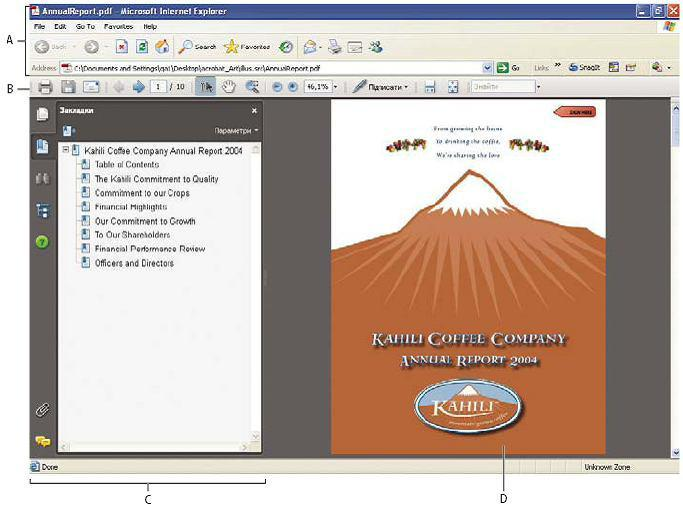
Task: Zoom out with the minus button
Action: pos(277,87)
